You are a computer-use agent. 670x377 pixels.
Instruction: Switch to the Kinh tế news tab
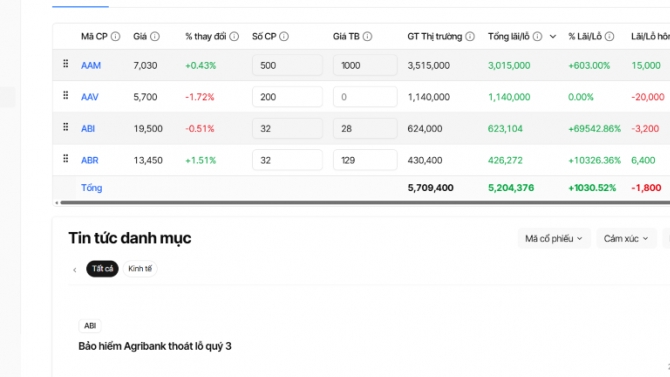coord(140,269)
